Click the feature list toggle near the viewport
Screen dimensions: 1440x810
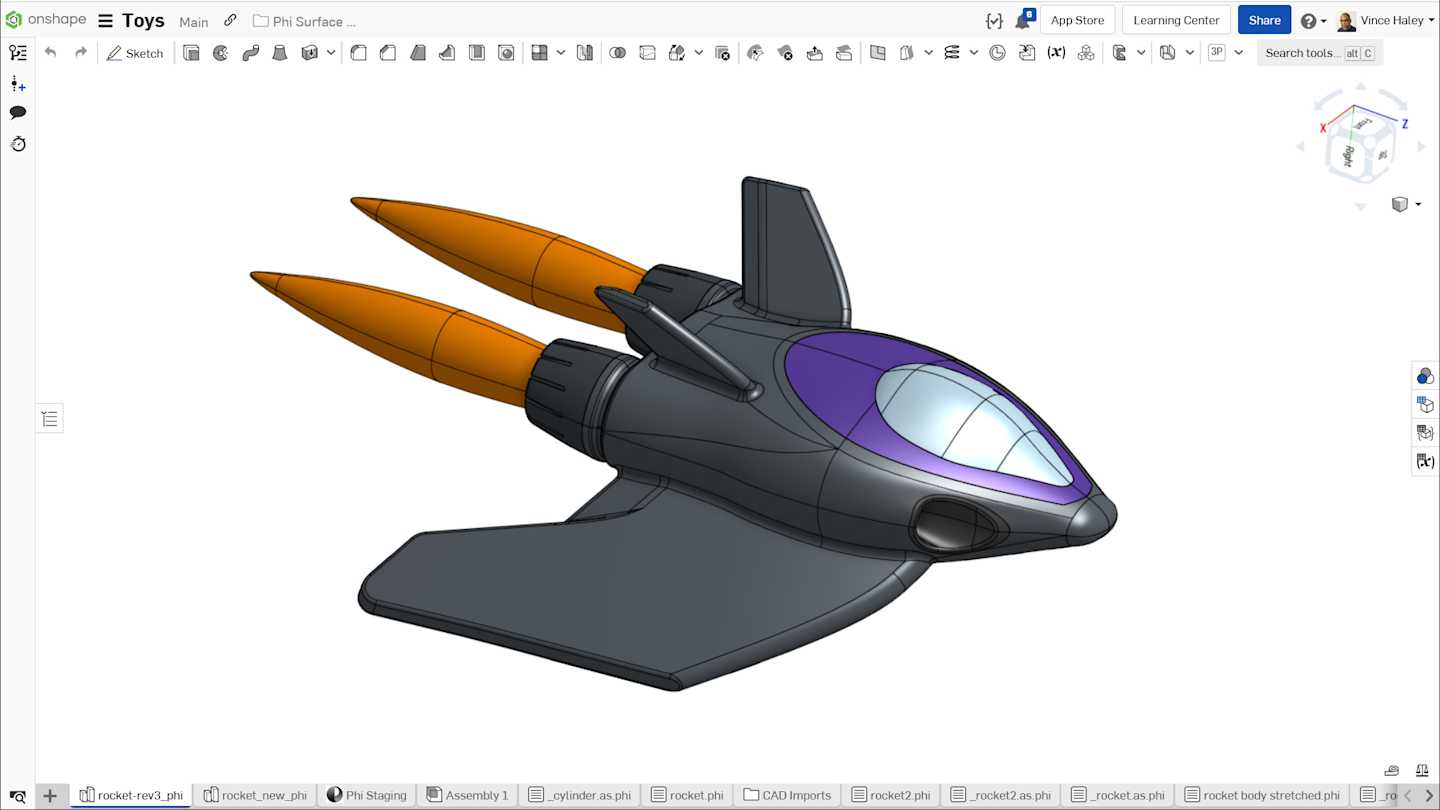point(49,418)
